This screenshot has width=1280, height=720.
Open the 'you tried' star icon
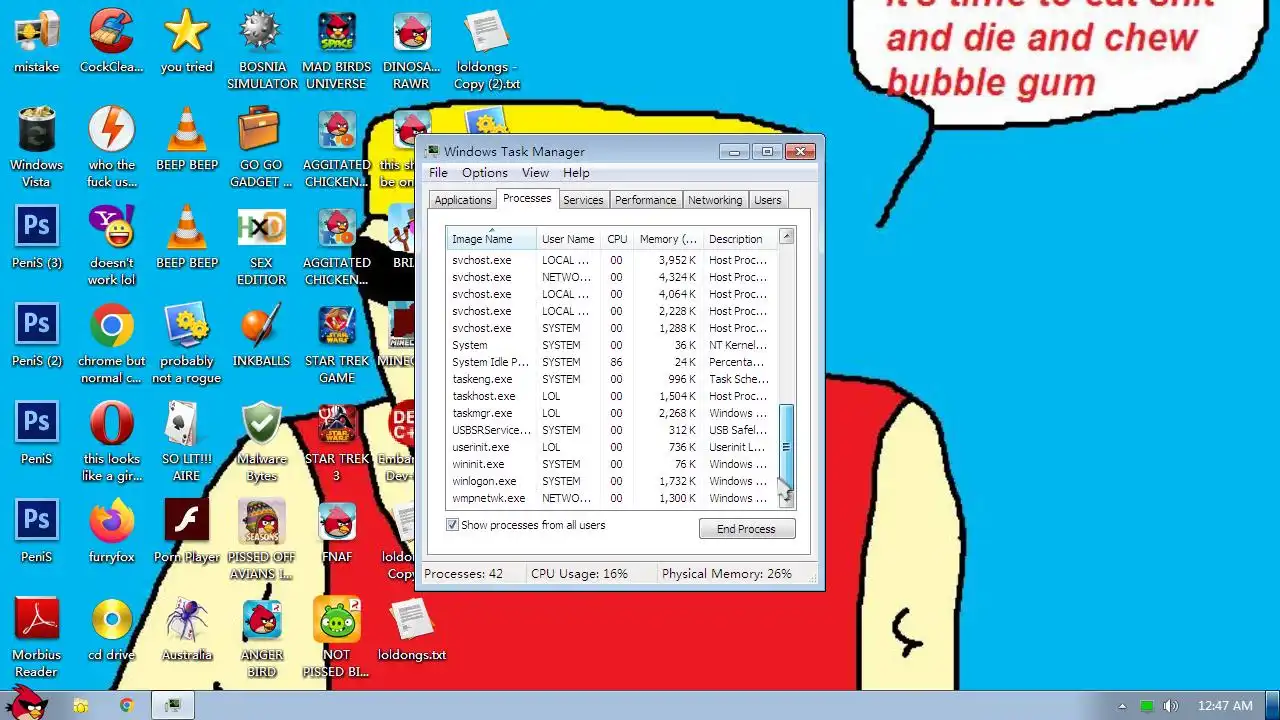click(187, 42)
